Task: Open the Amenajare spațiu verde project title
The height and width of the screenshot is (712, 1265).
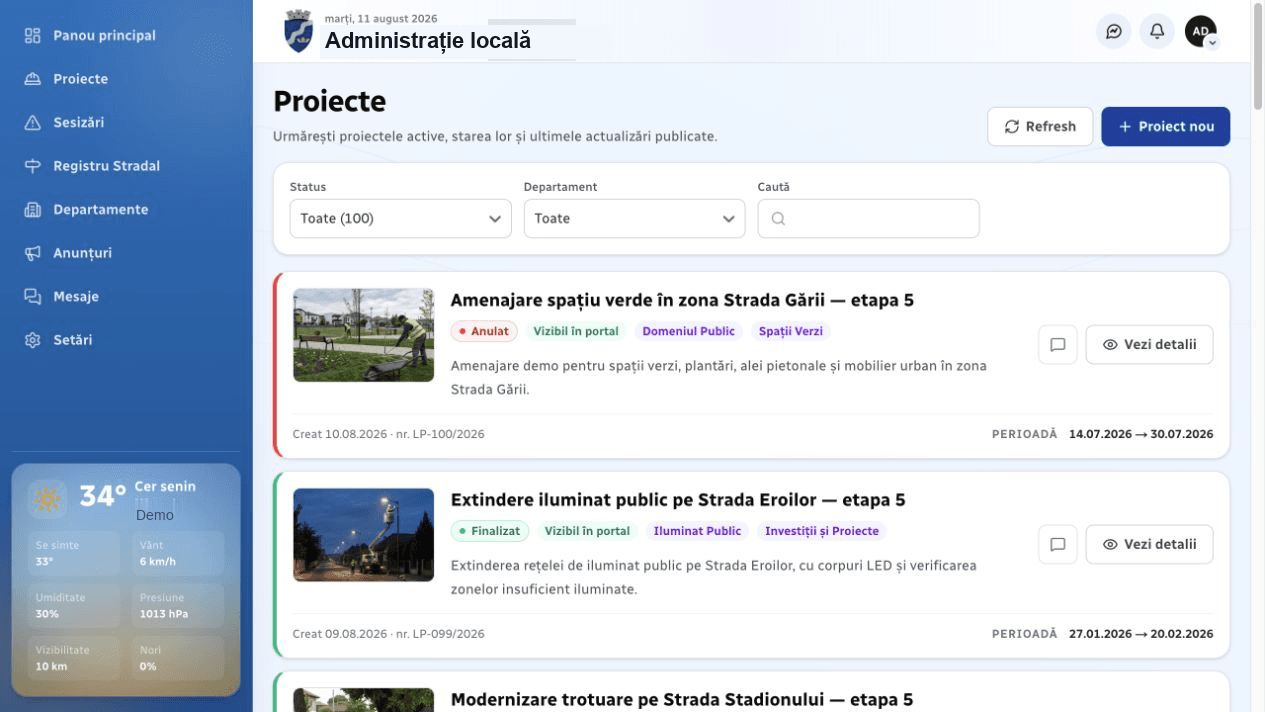Action: coord(682,300)
